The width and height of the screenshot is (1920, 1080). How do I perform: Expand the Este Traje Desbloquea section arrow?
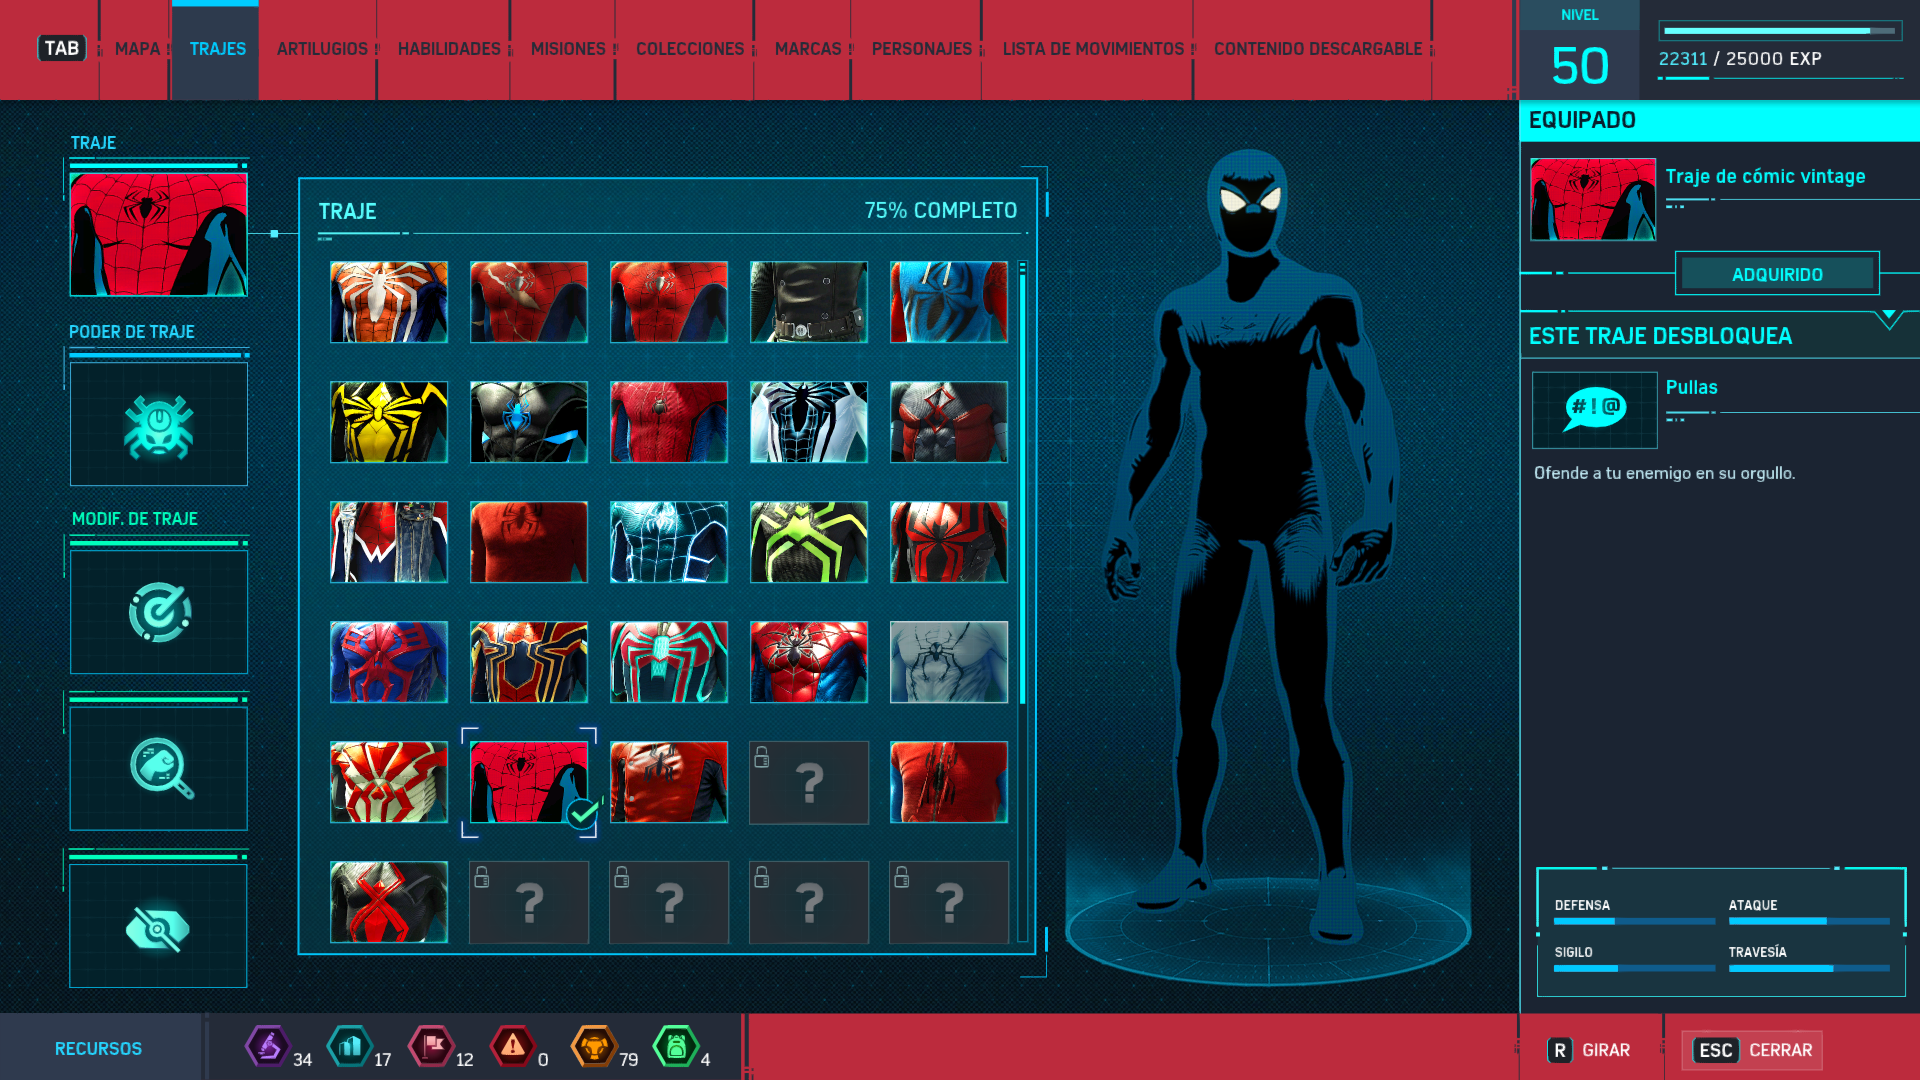[x=1888, y=318]
